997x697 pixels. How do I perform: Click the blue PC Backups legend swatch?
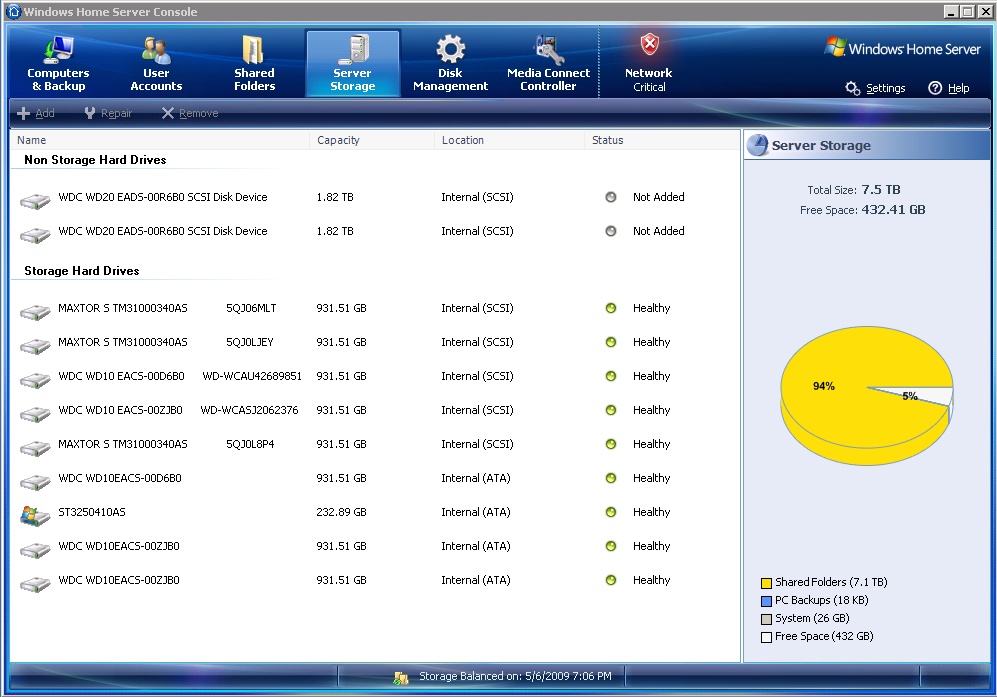pyautogui.click(x=766, y=601)
